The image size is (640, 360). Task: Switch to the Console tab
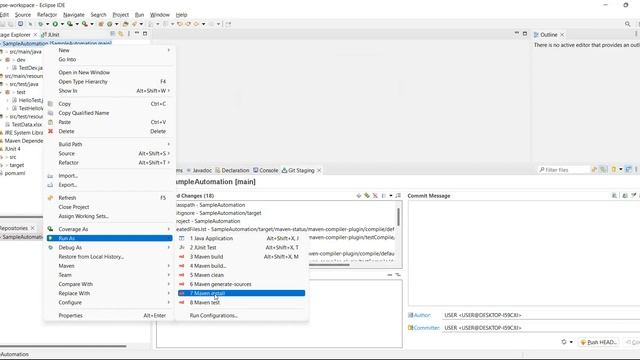point(265,170)
